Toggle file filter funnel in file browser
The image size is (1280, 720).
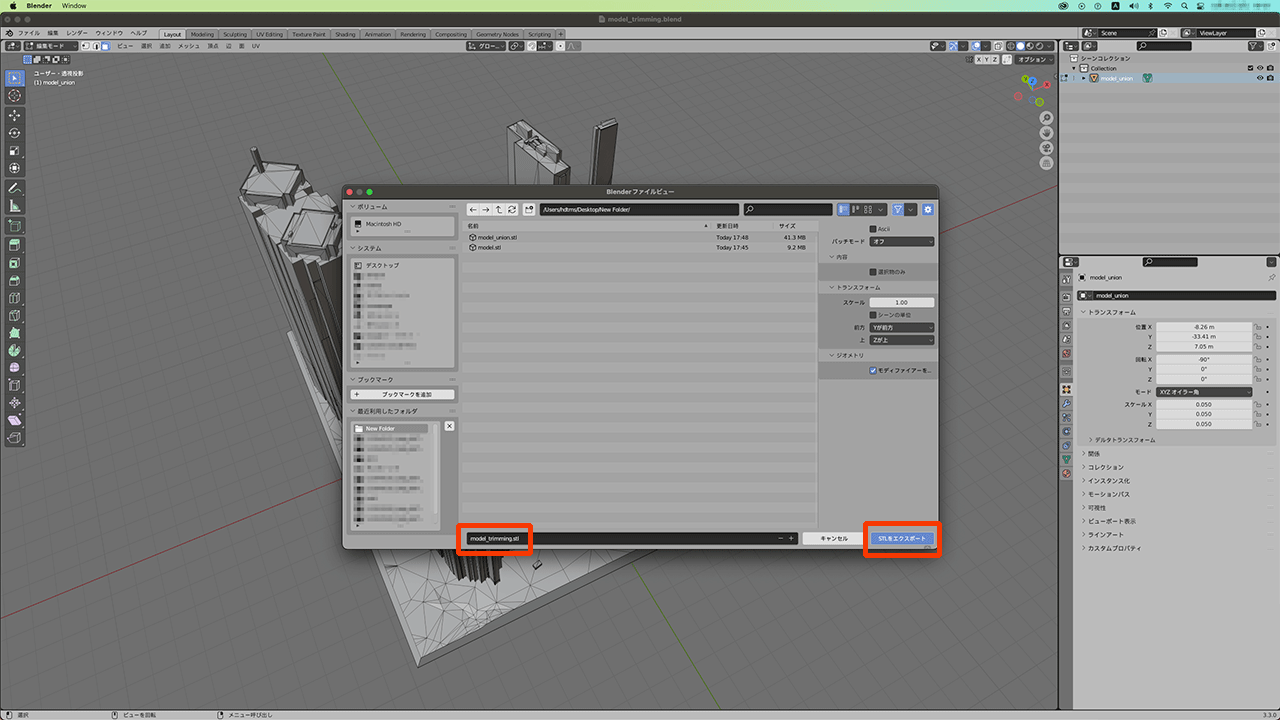[898, 209]
